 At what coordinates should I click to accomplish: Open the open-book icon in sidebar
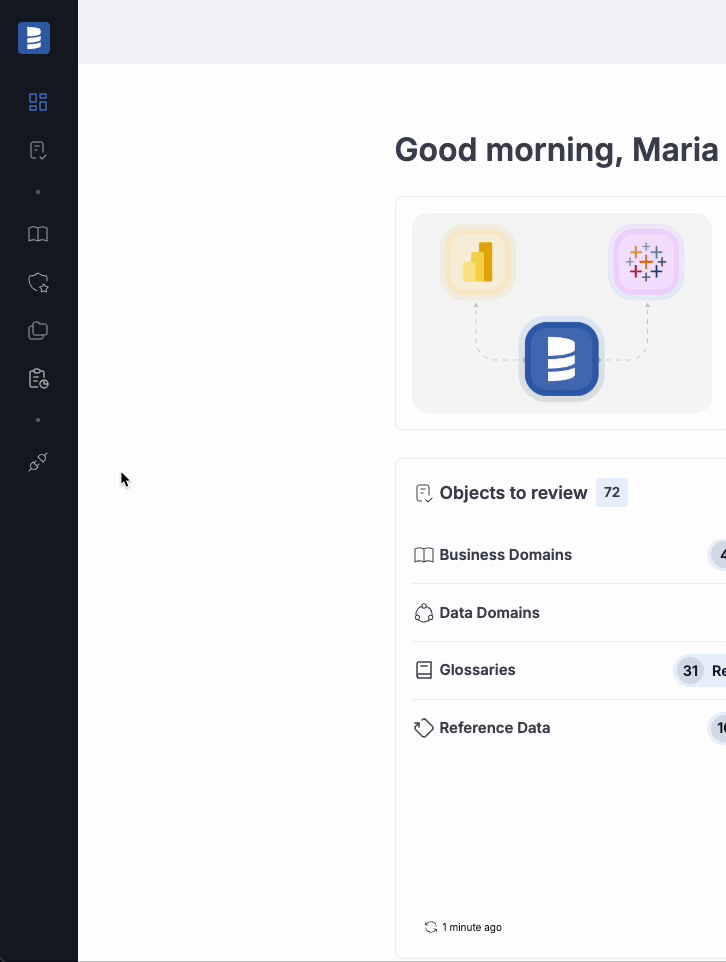[38, 234]
